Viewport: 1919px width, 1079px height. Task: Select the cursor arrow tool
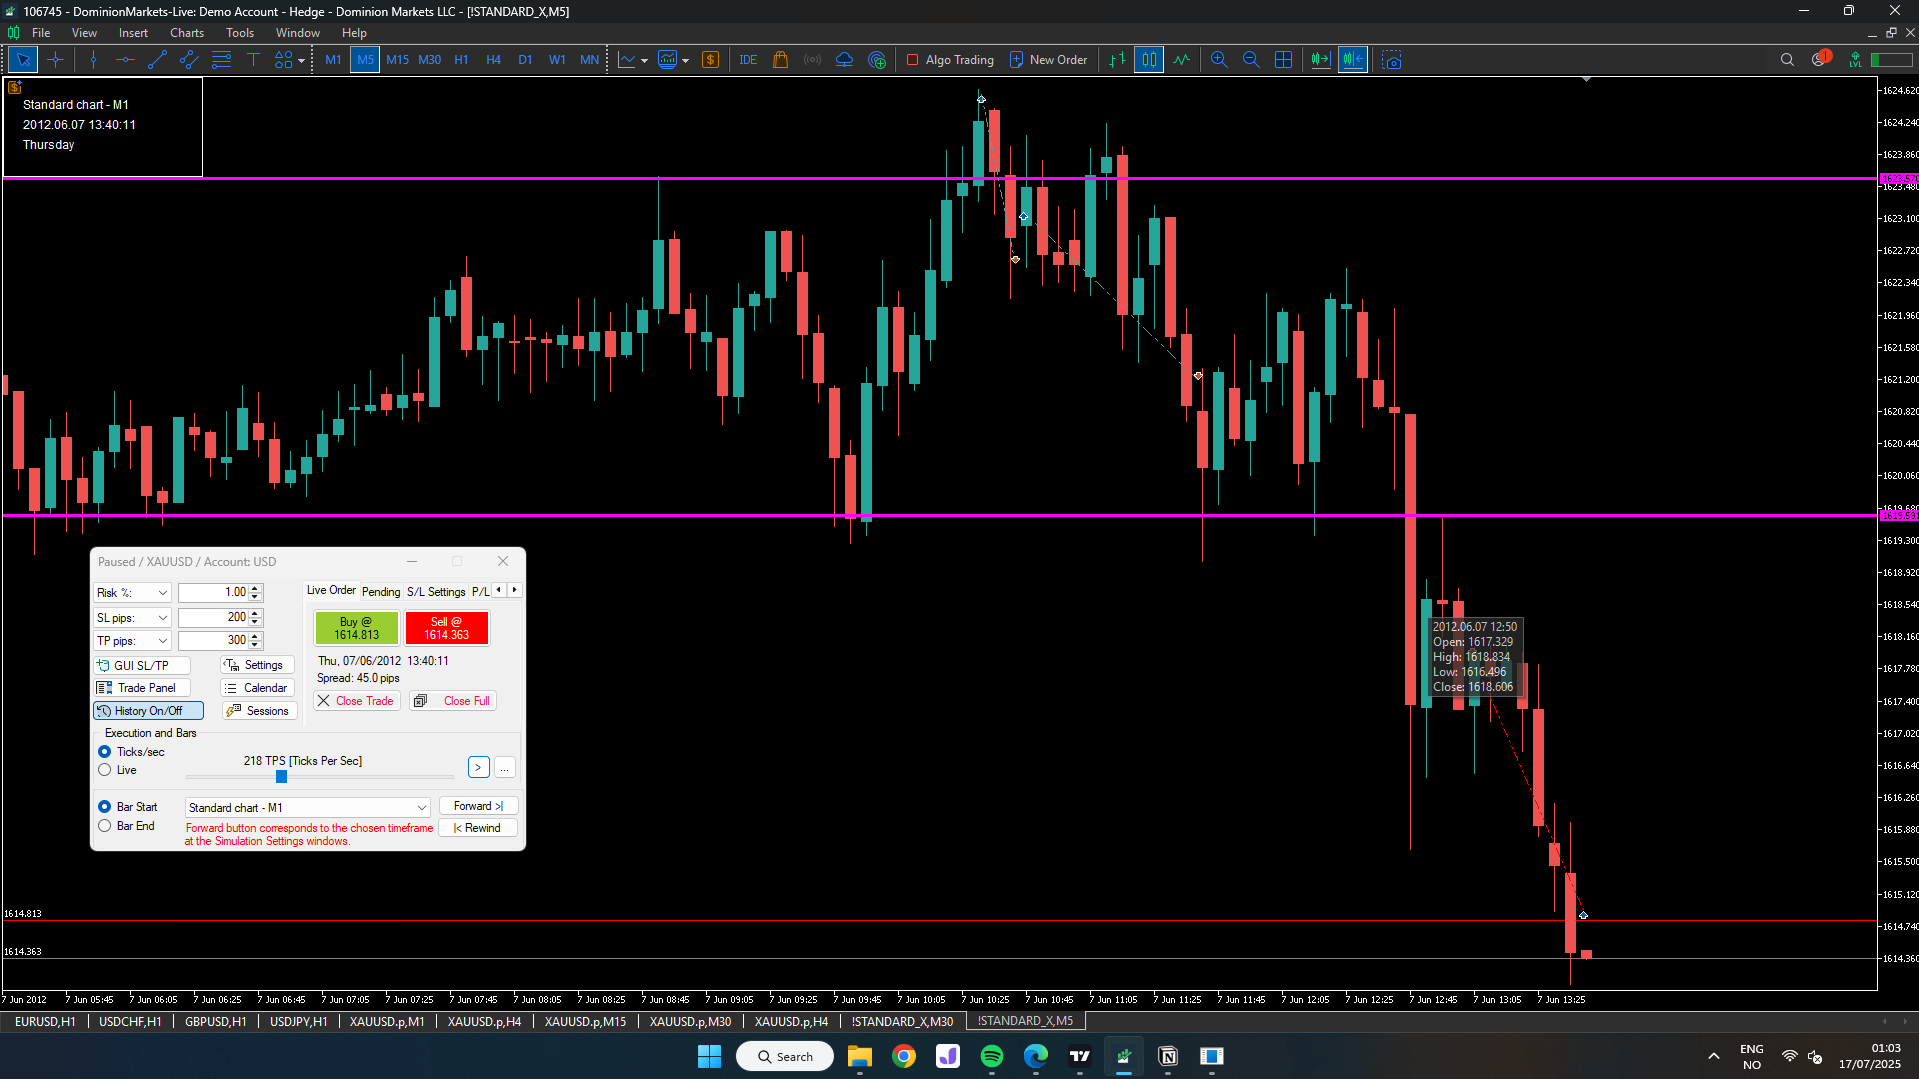tap(23, 60)
